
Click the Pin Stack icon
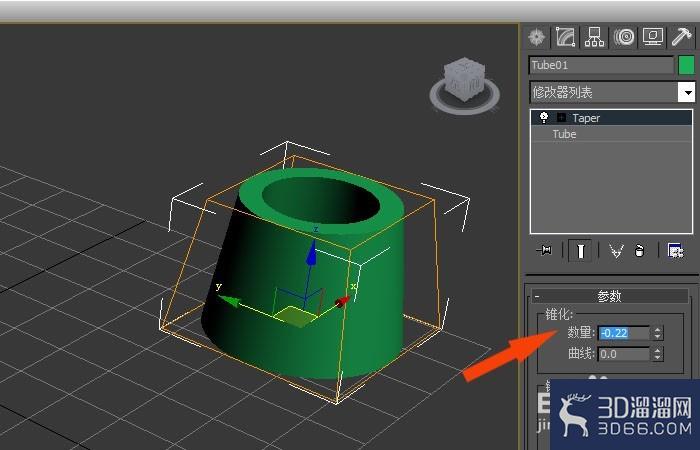click(x=544, y=250)
